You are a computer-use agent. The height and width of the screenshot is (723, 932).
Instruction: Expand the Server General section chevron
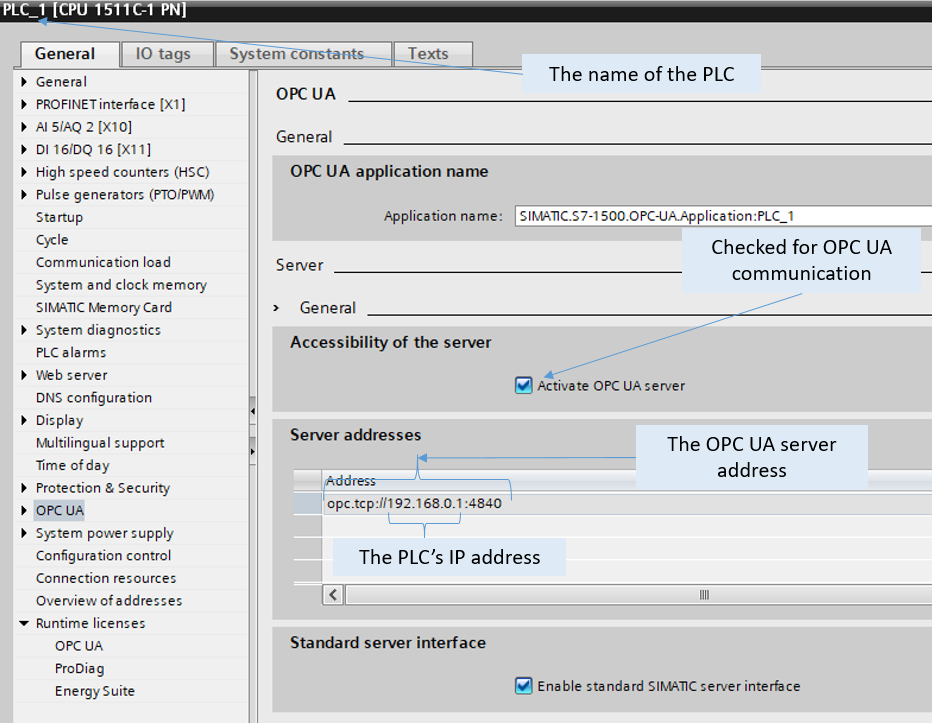[x=277, y=308]
